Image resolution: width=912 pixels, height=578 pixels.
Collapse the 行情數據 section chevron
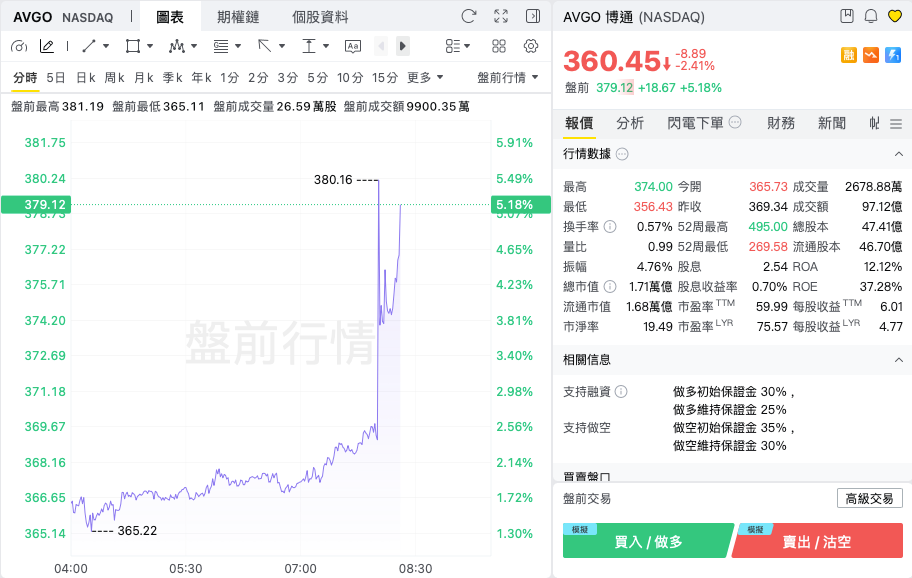pyautogui.click(x=899, y=154)
